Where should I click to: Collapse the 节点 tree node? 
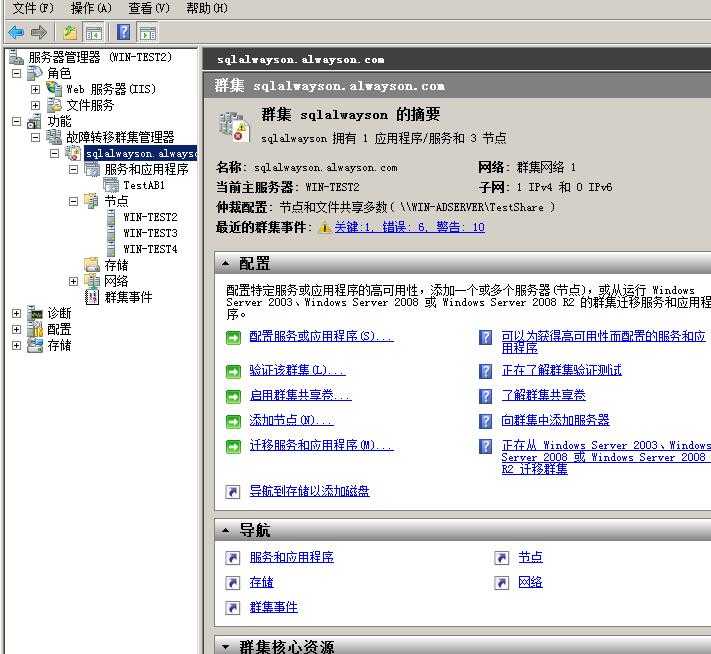[73, 201]
